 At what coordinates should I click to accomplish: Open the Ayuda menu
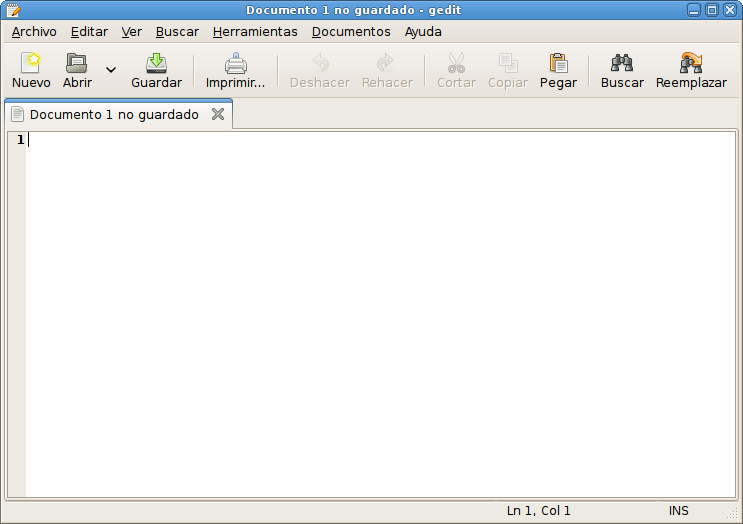tap(423, 32)
